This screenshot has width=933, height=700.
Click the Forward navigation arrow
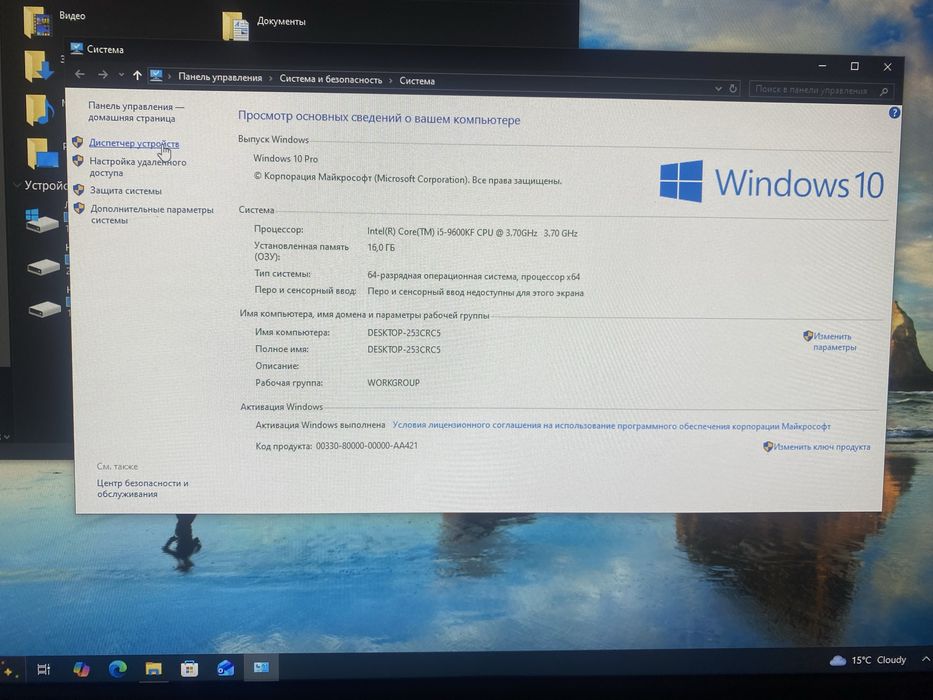103,74
